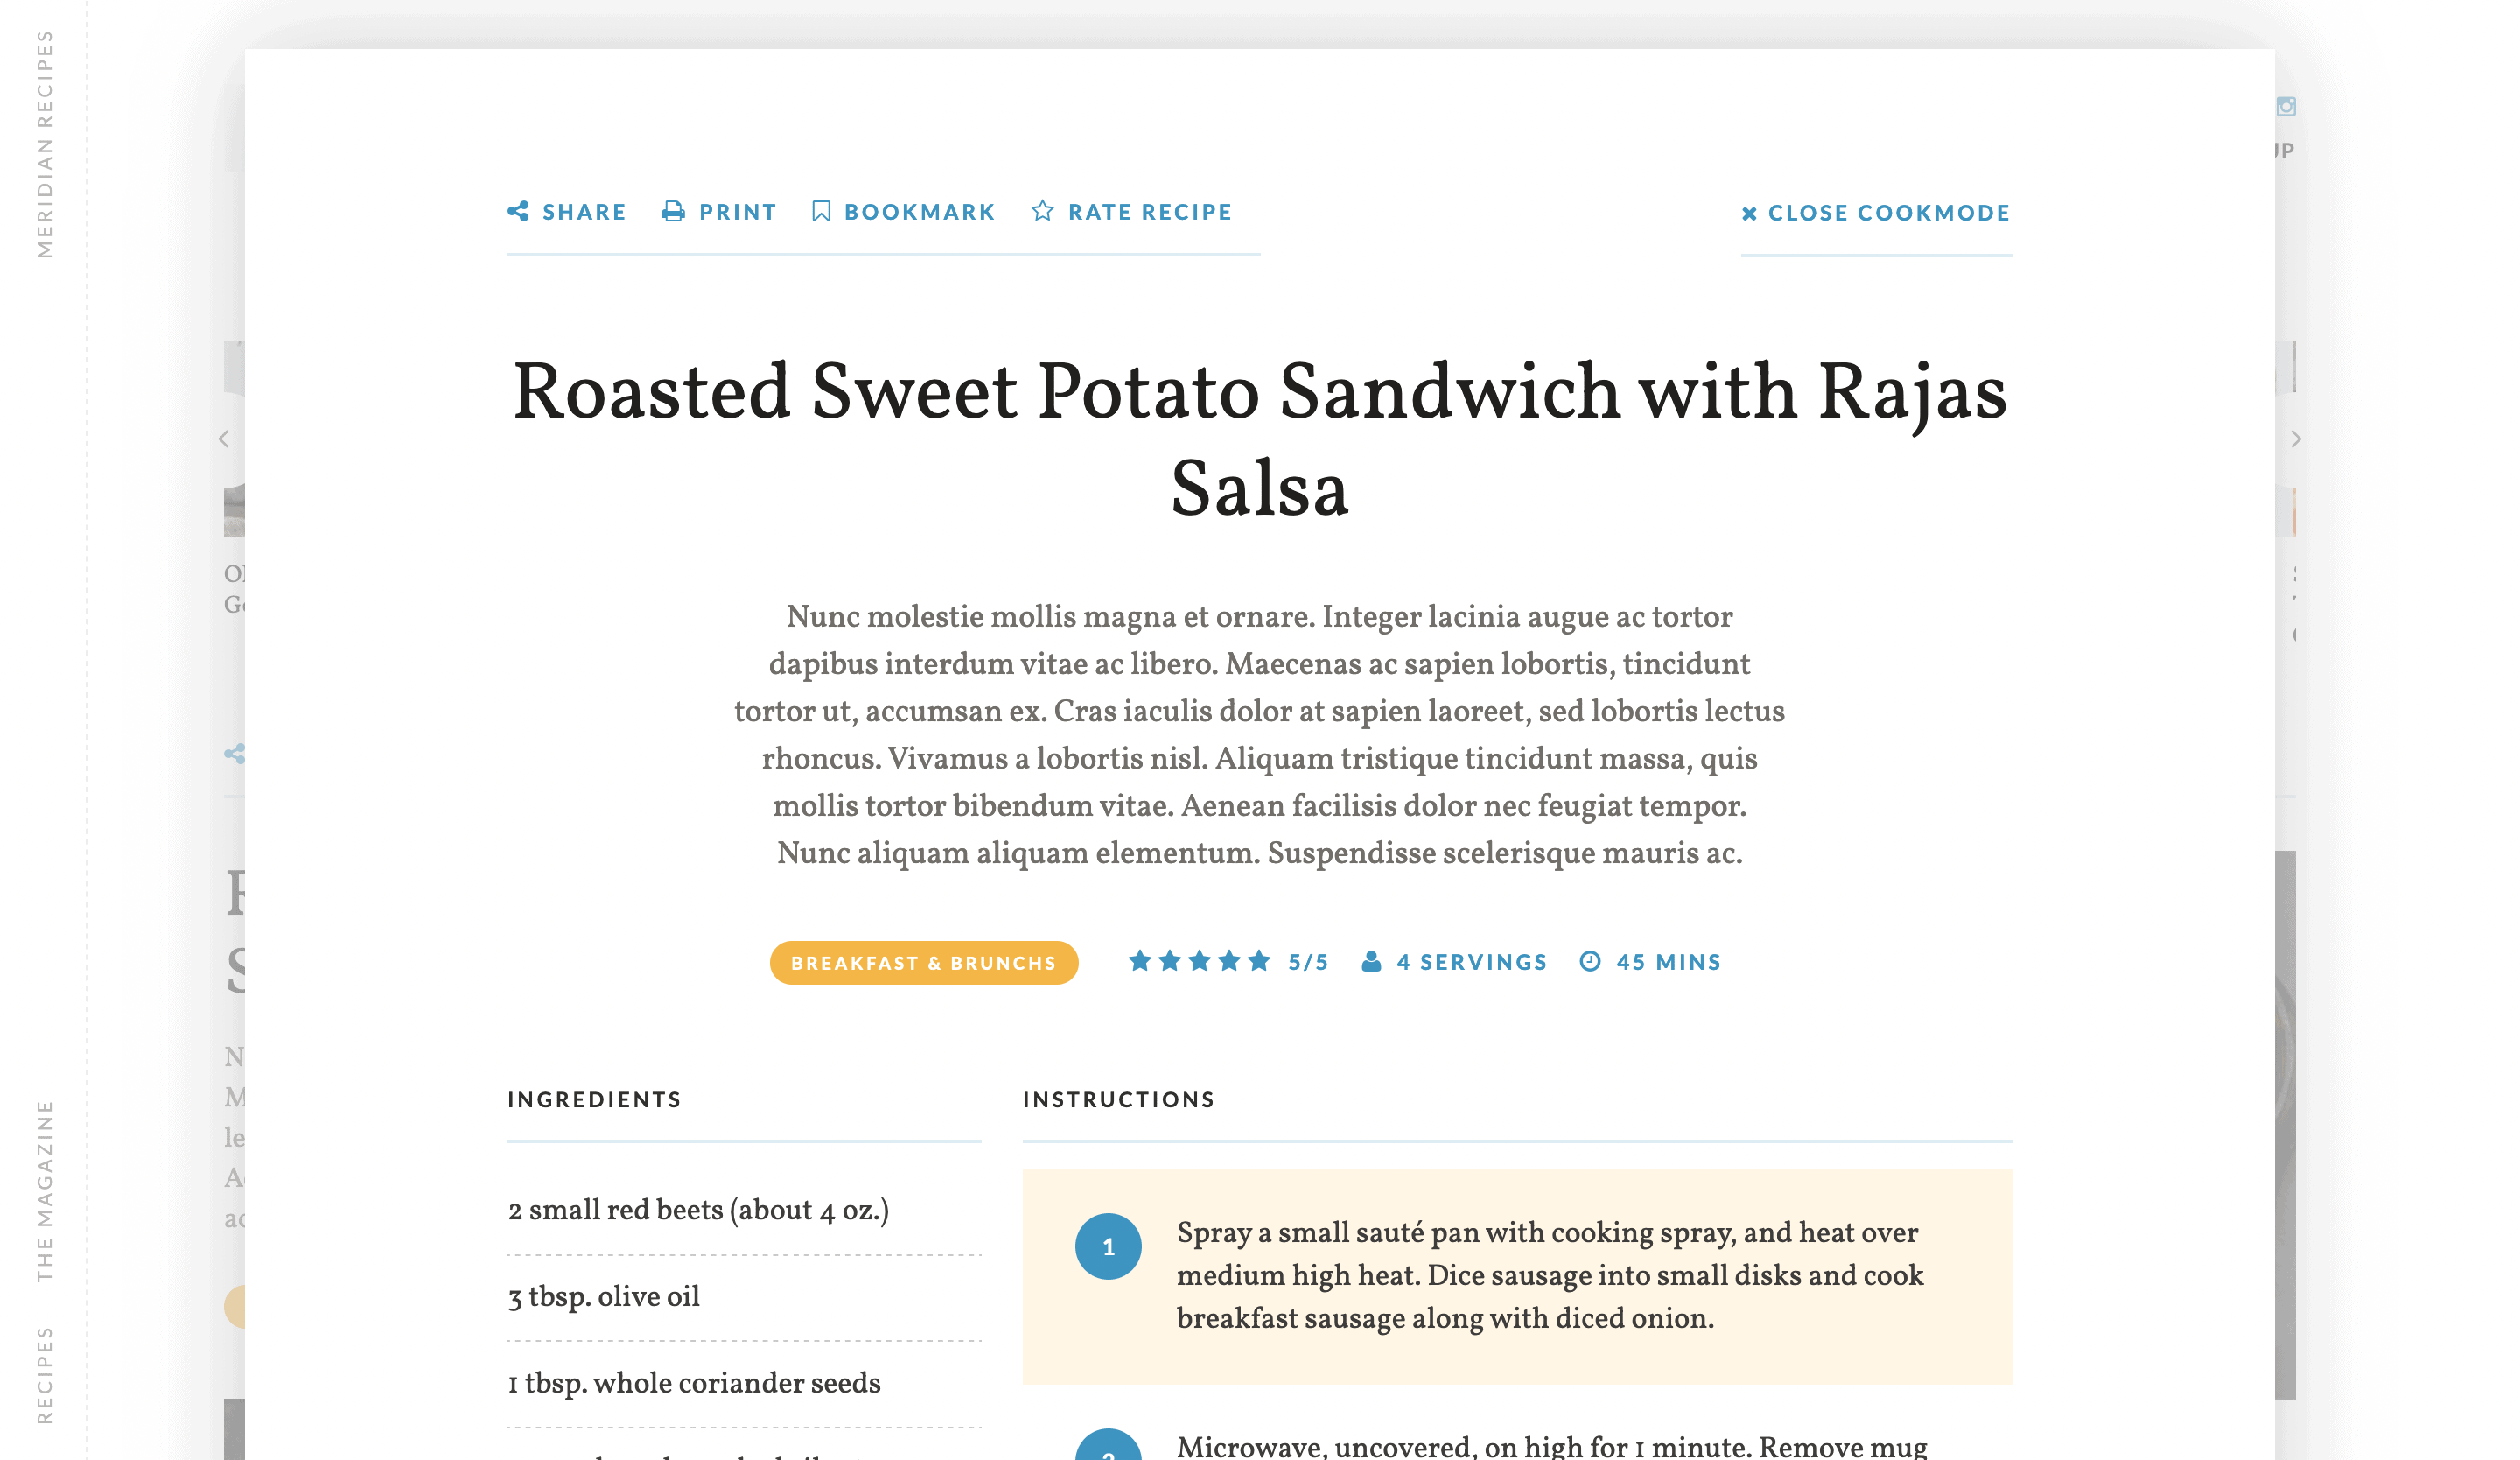Click the X icon to close cookmode
The height and width of the screenshot is (1460, 2520).
[x=1748, y=213]
